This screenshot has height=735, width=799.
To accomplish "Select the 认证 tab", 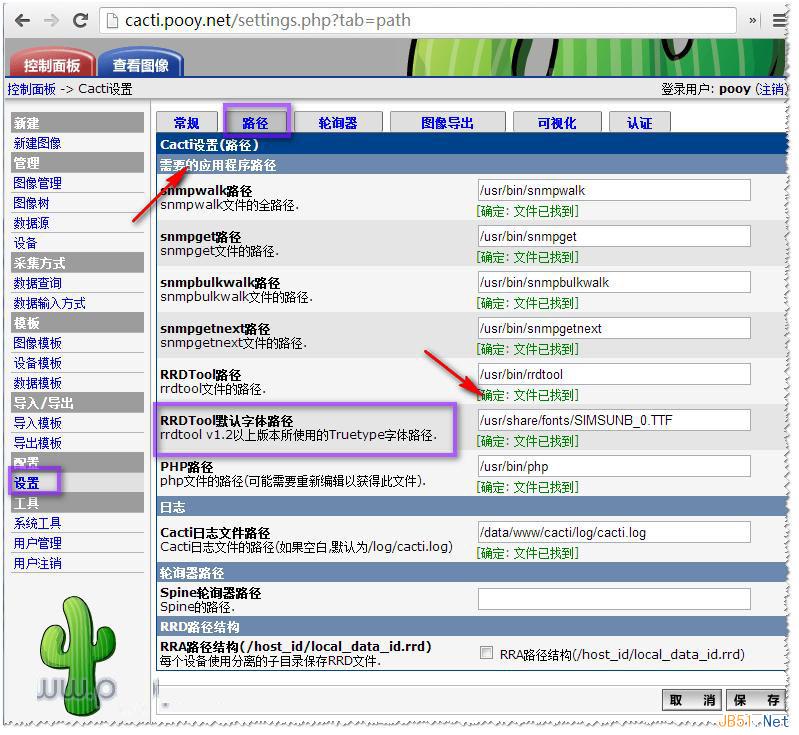I will tap(639, 123).
